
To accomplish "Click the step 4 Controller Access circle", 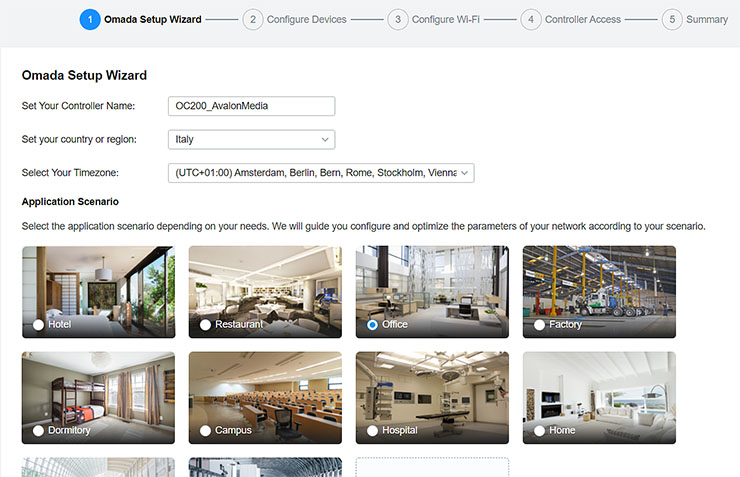I will tap(530, 19).
